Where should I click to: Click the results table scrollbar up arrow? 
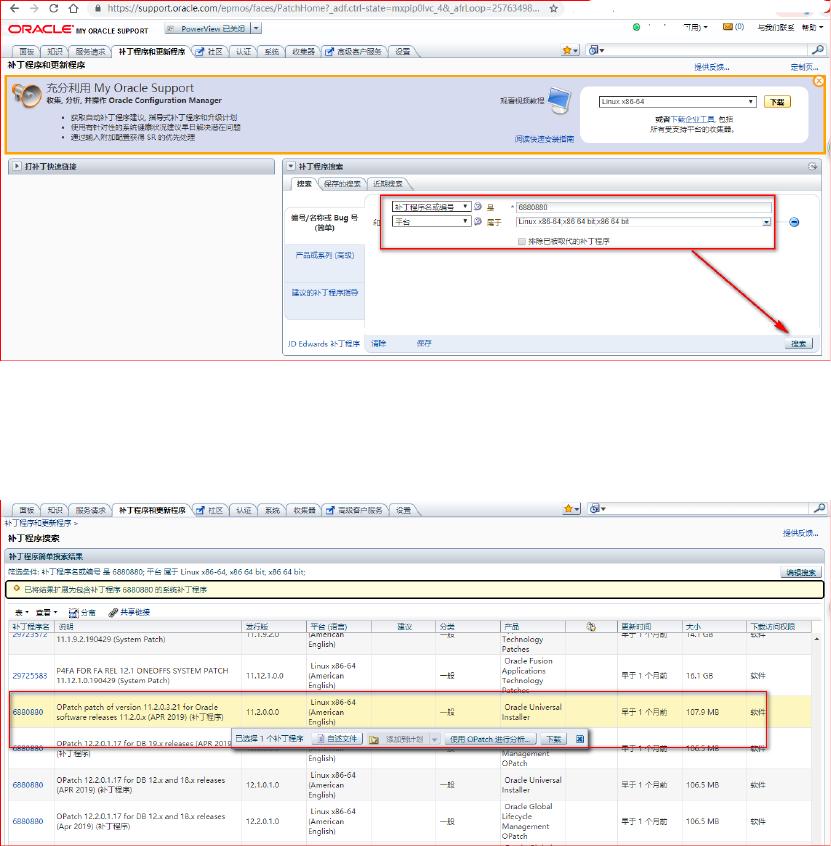[x=817, y=639]
